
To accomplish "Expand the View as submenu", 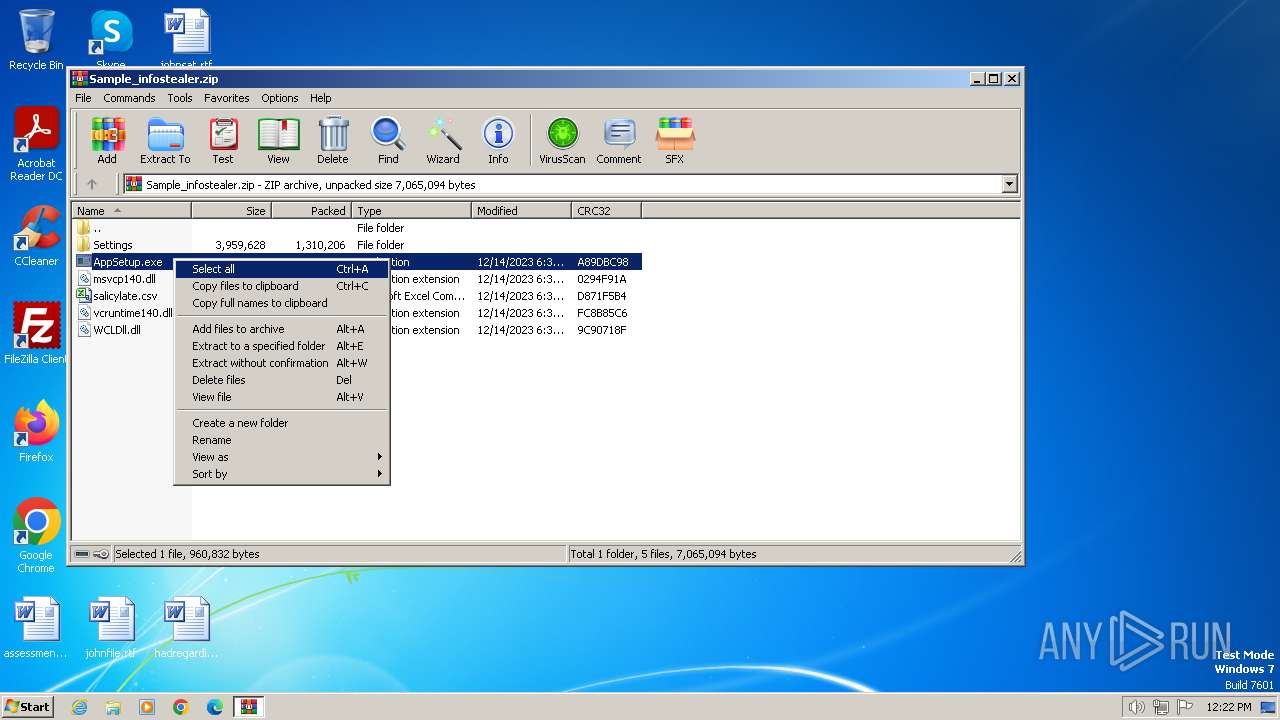I will tap(282, 457).
